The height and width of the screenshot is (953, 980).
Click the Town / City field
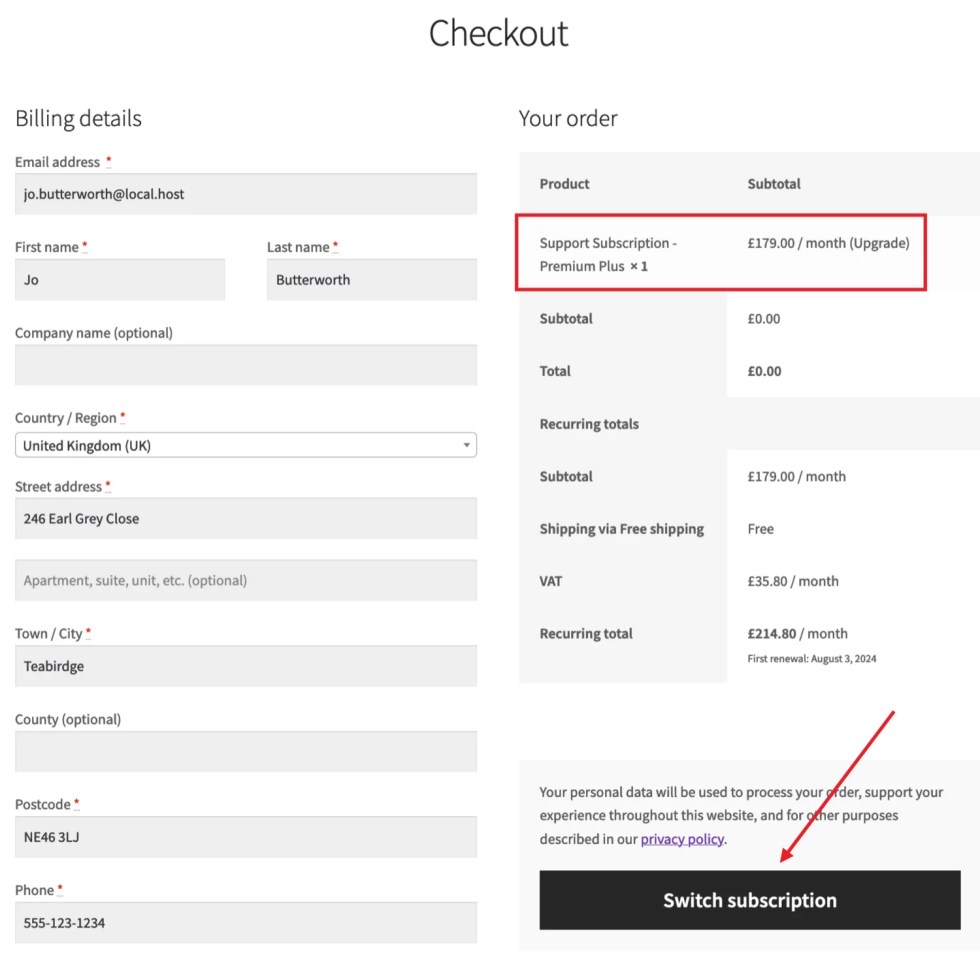[x=245, y=666]
